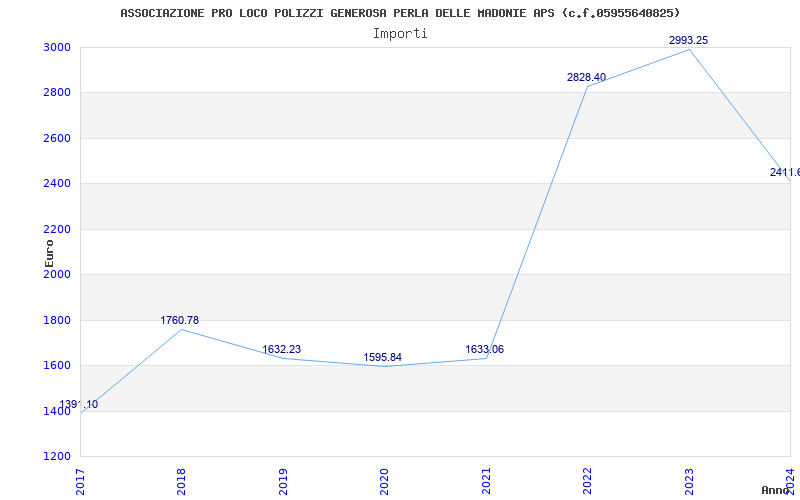Click the 2400 y-axis tick label
This screenshot has height=500, width=800.
coord(57,184)
